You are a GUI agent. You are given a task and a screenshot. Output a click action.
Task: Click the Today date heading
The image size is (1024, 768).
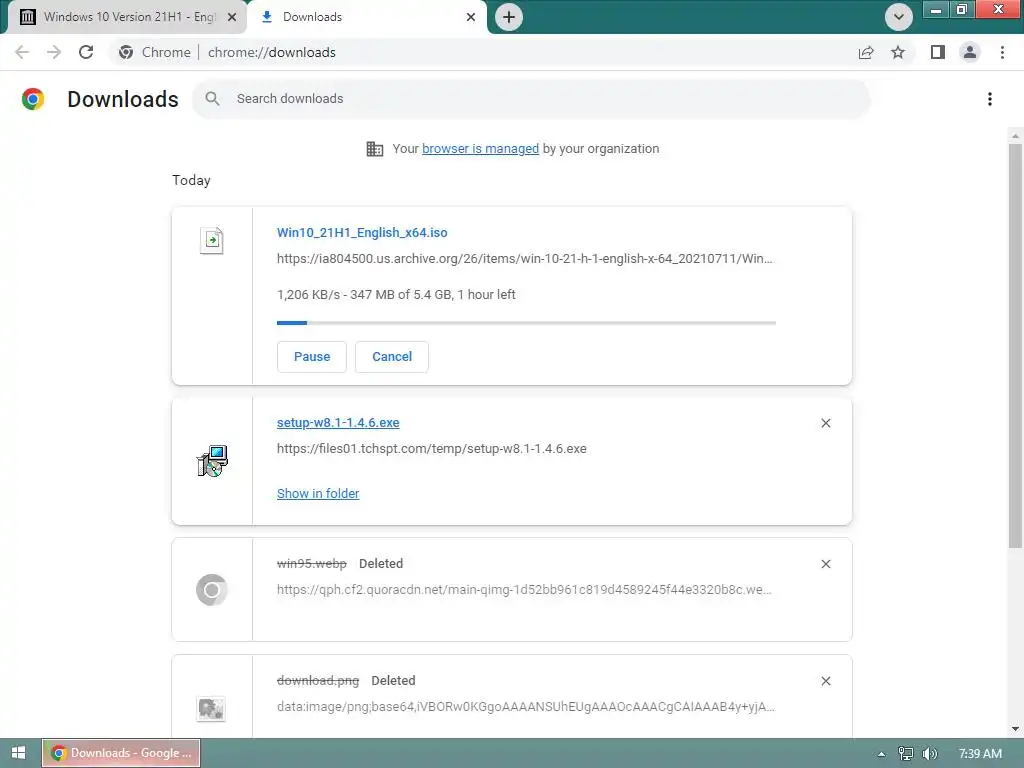point(191,180)
